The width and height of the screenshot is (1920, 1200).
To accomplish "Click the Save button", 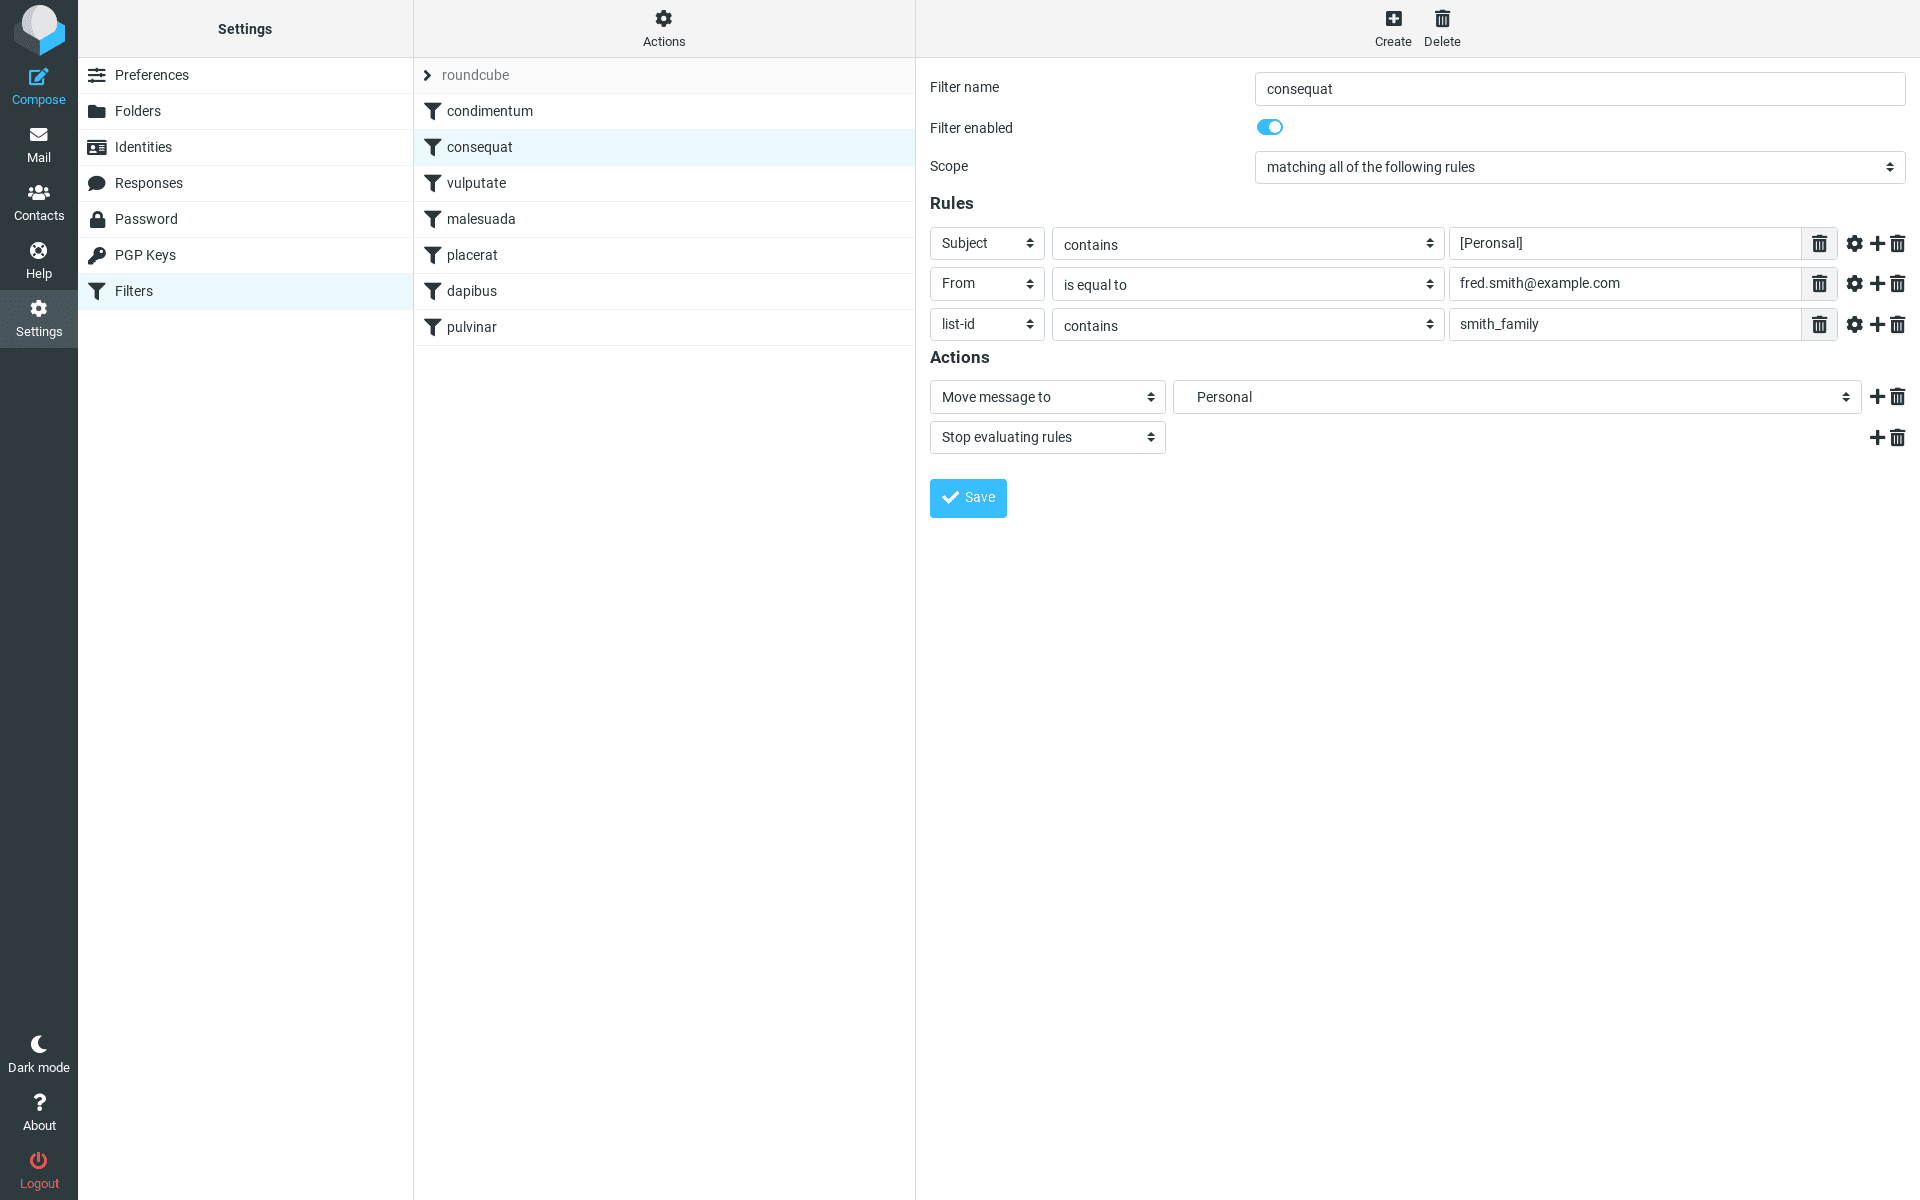I will point(968,498).
